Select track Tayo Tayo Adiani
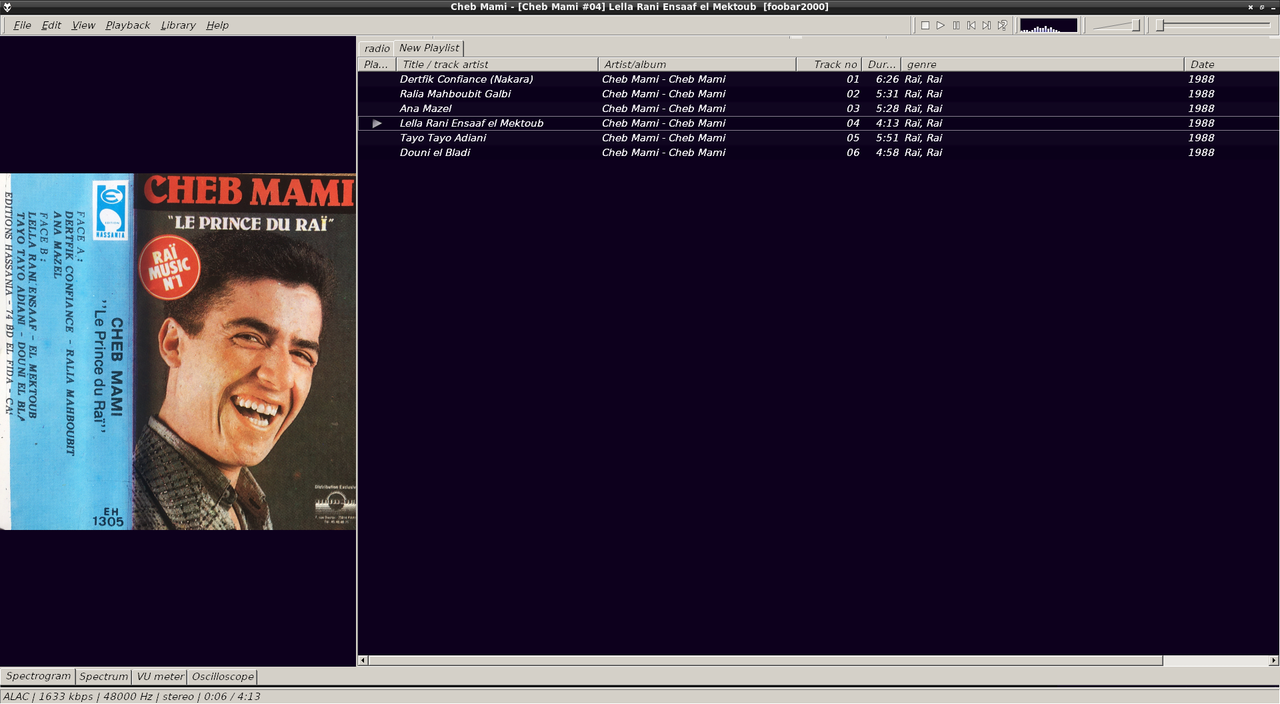 818,138
